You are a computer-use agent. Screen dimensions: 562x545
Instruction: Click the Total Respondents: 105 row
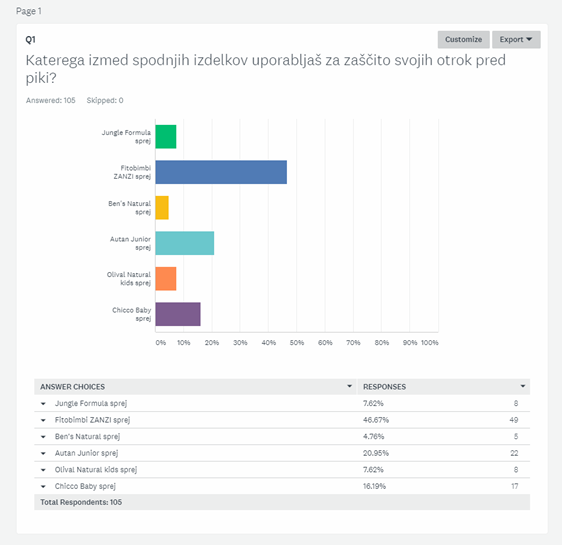282,502
